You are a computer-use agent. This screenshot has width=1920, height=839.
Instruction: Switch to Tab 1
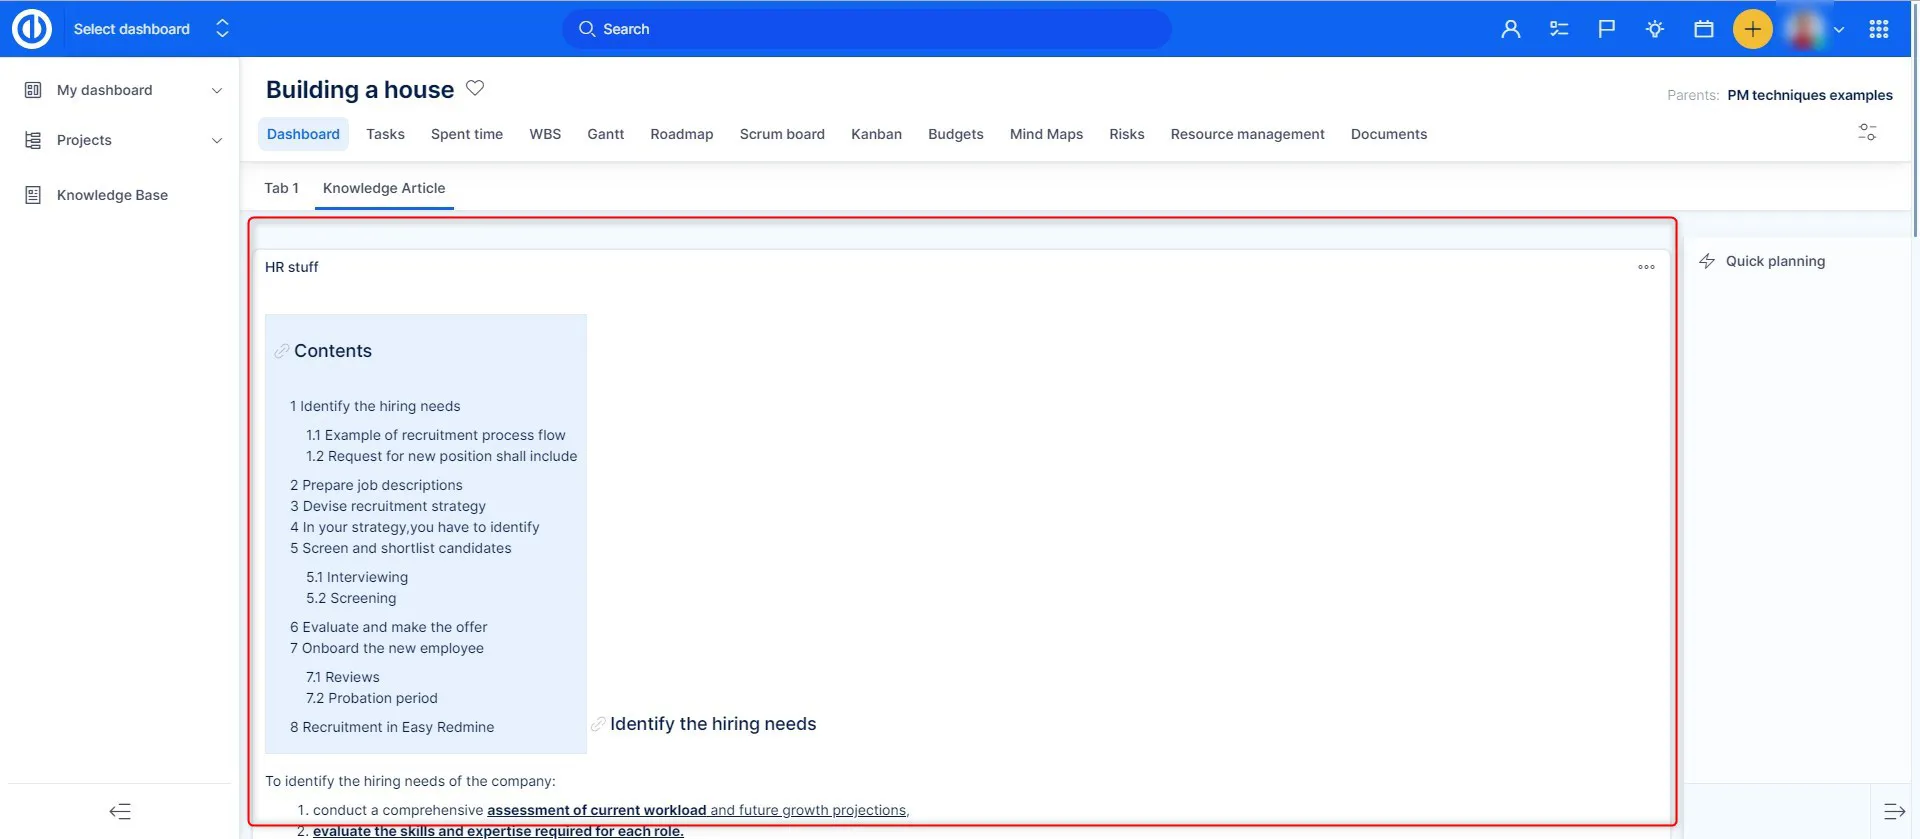(x=281, y=188)
